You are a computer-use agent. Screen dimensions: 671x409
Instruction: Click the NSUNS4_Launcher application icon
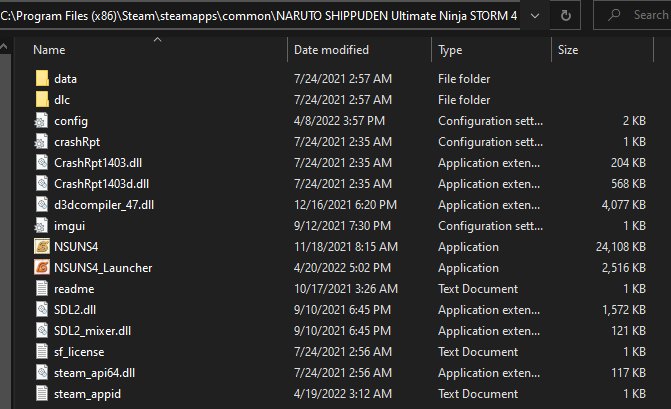pyautogui.click(x=42, y=267)
